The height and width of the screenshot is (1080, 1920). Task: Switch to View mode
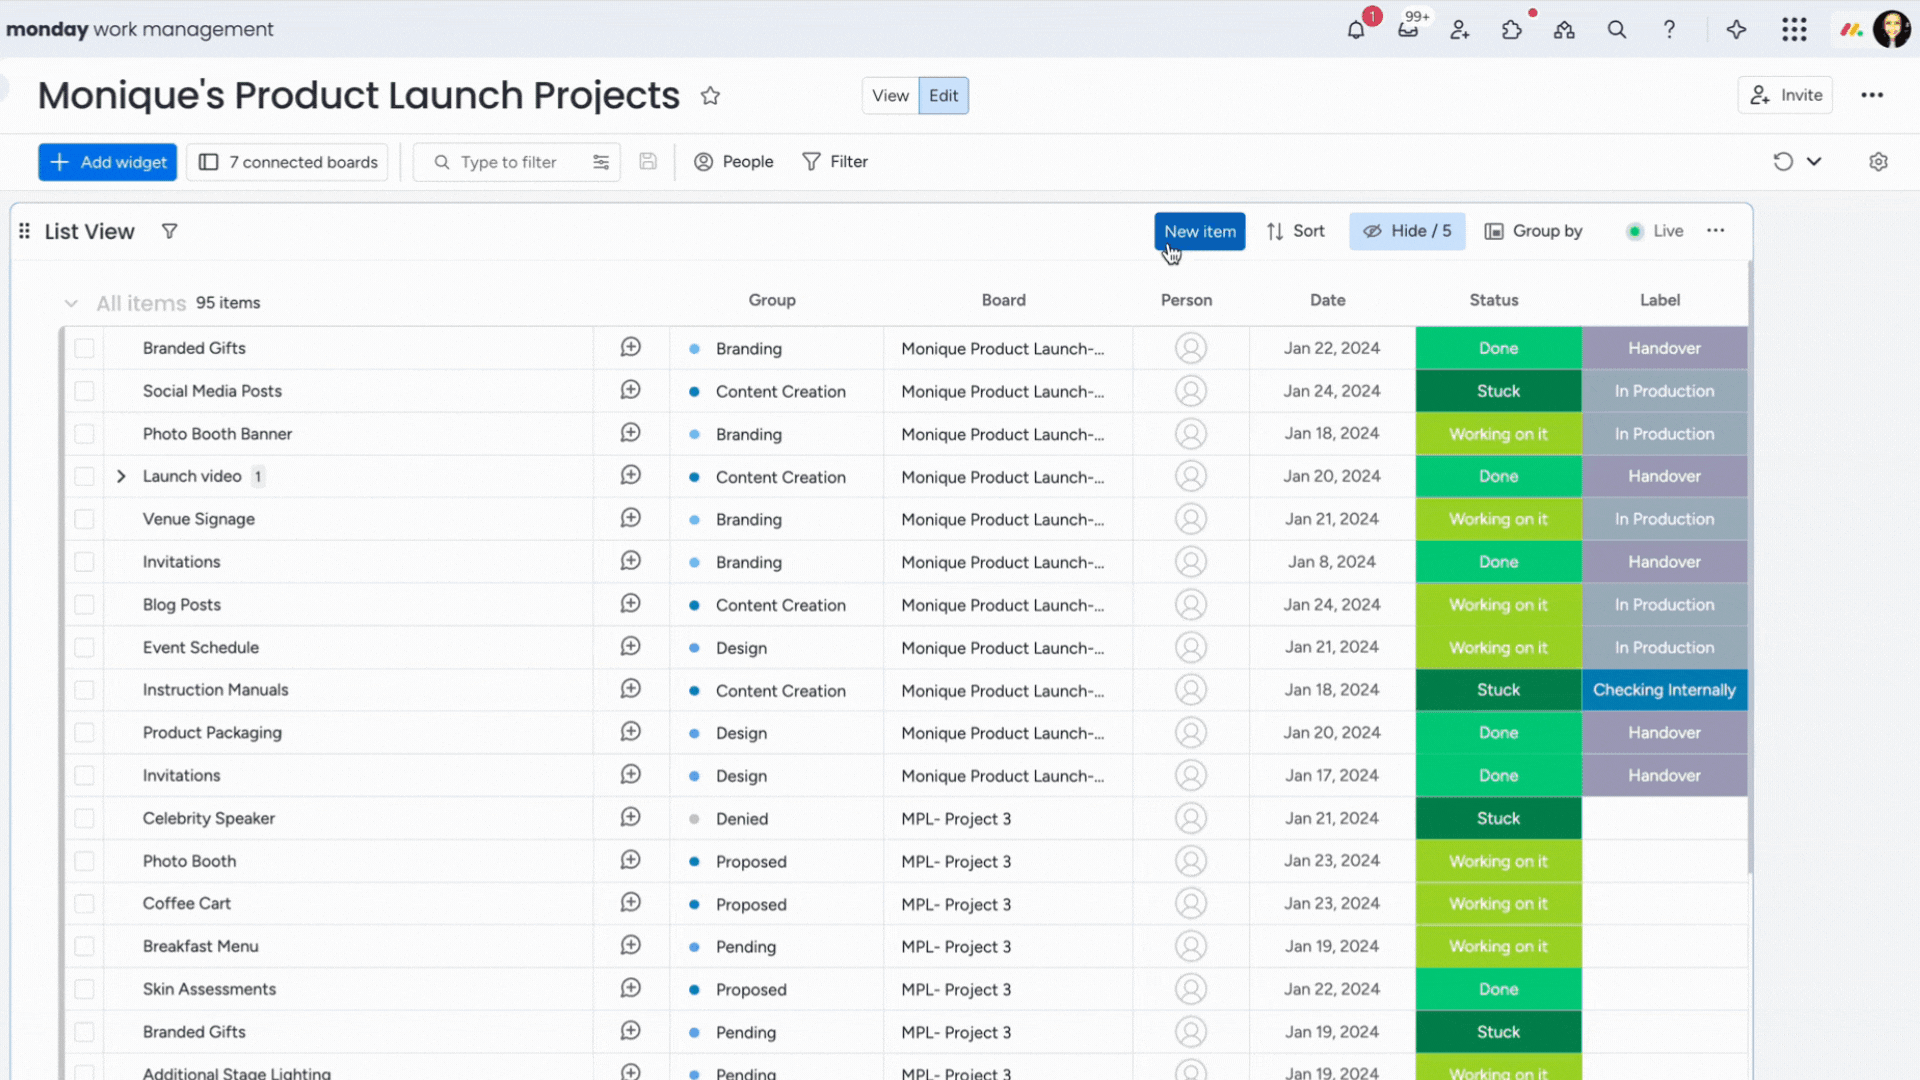pos(890,96)
